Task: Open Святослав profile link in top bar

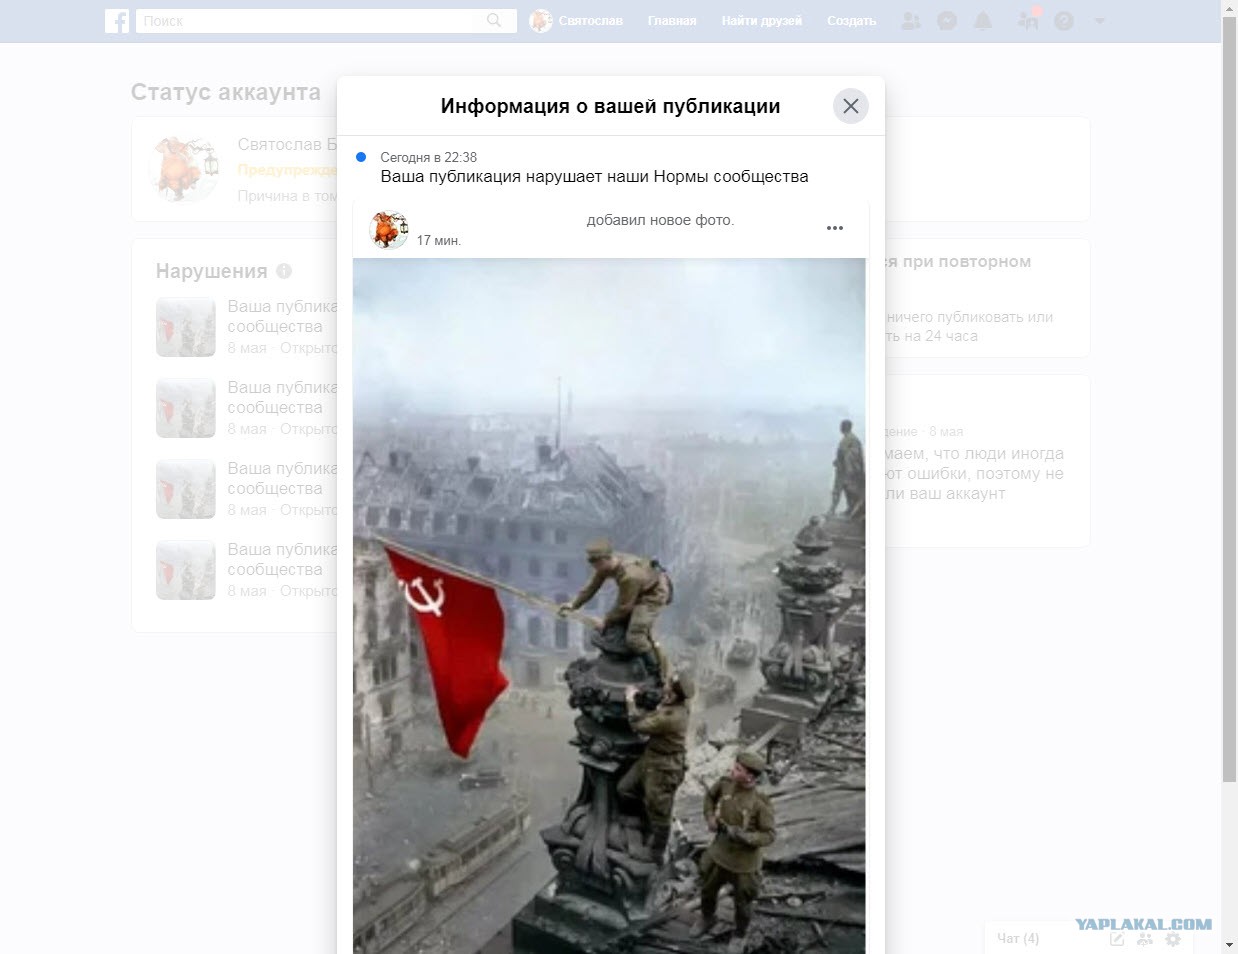Action: pyautogui.click(x=576, y=20)
